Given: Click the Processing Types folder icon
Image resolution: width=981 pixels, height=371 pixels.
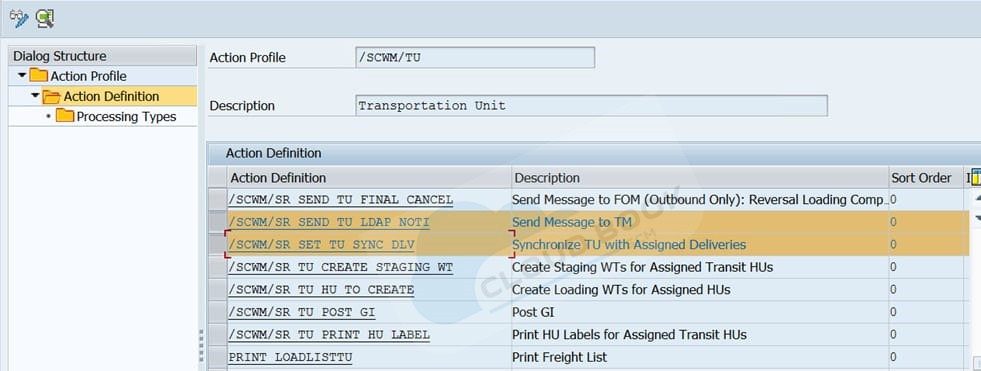Looking at the screenshot, I should pos(65,116).
